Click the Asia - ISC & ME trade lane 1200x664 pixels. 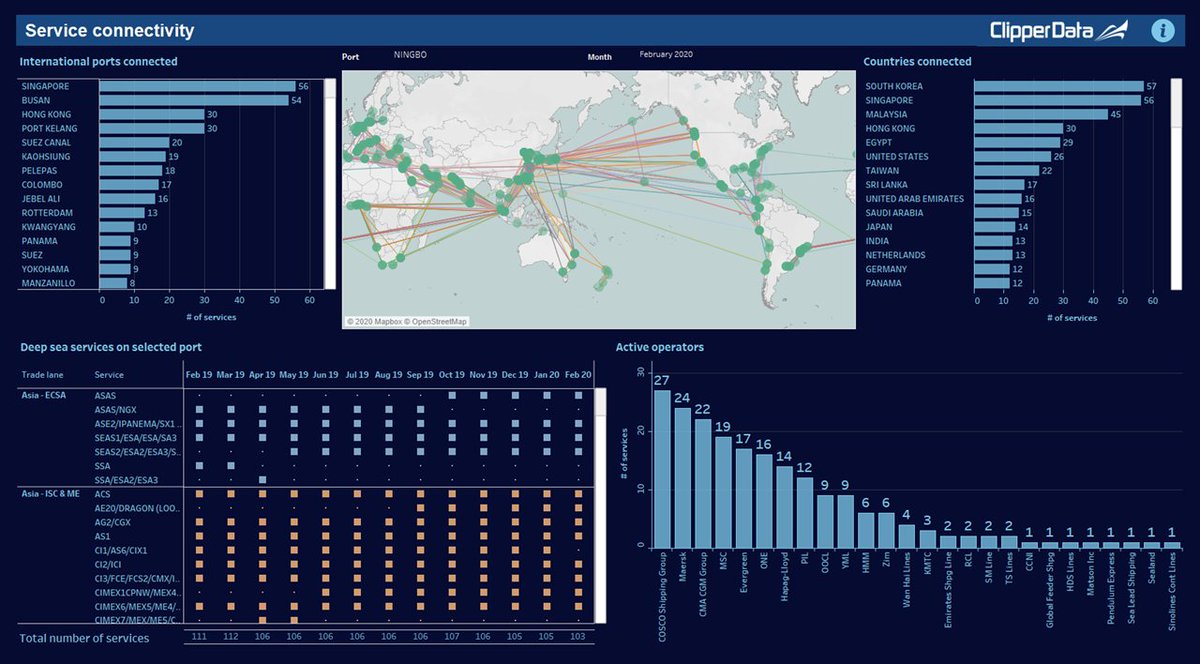pyautogui.click(x=53, y=493)
